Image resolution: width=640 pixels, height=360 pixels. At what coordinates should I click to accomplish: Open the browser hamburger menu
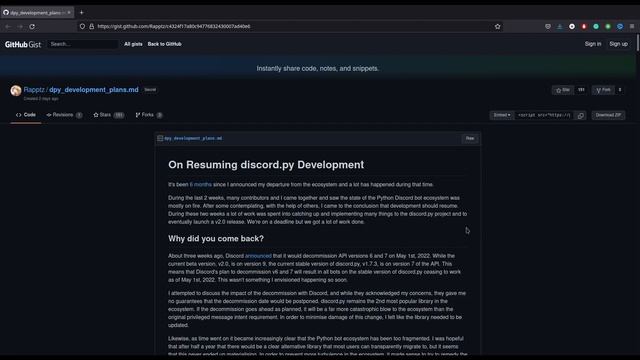click(632, 27)
